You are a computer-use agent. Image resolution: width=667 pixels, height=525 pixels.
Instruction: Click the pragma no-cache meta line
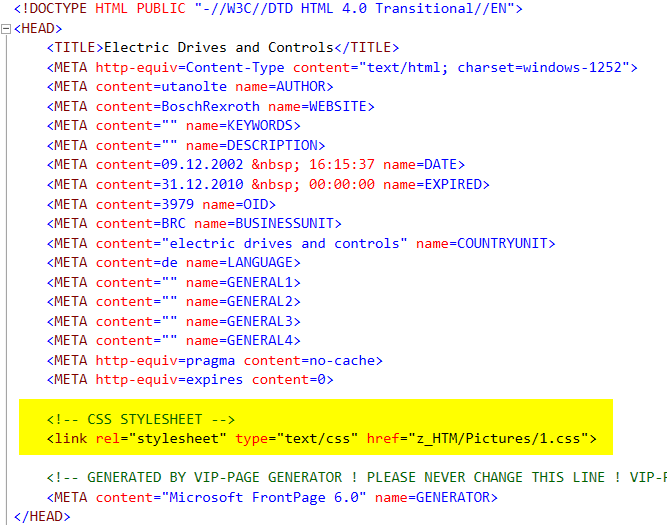pos(214,360)
